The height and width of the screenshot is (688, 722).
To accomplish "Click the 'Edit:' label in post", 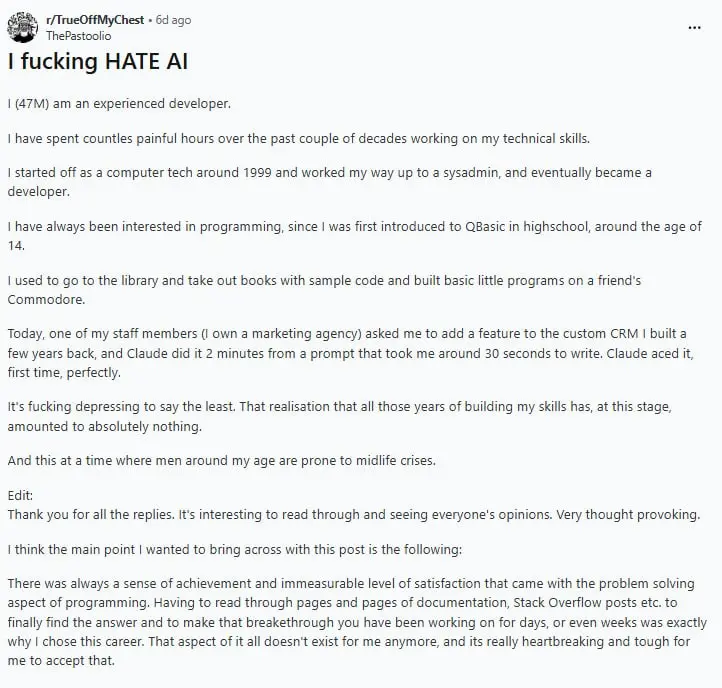I will (20, 496).
